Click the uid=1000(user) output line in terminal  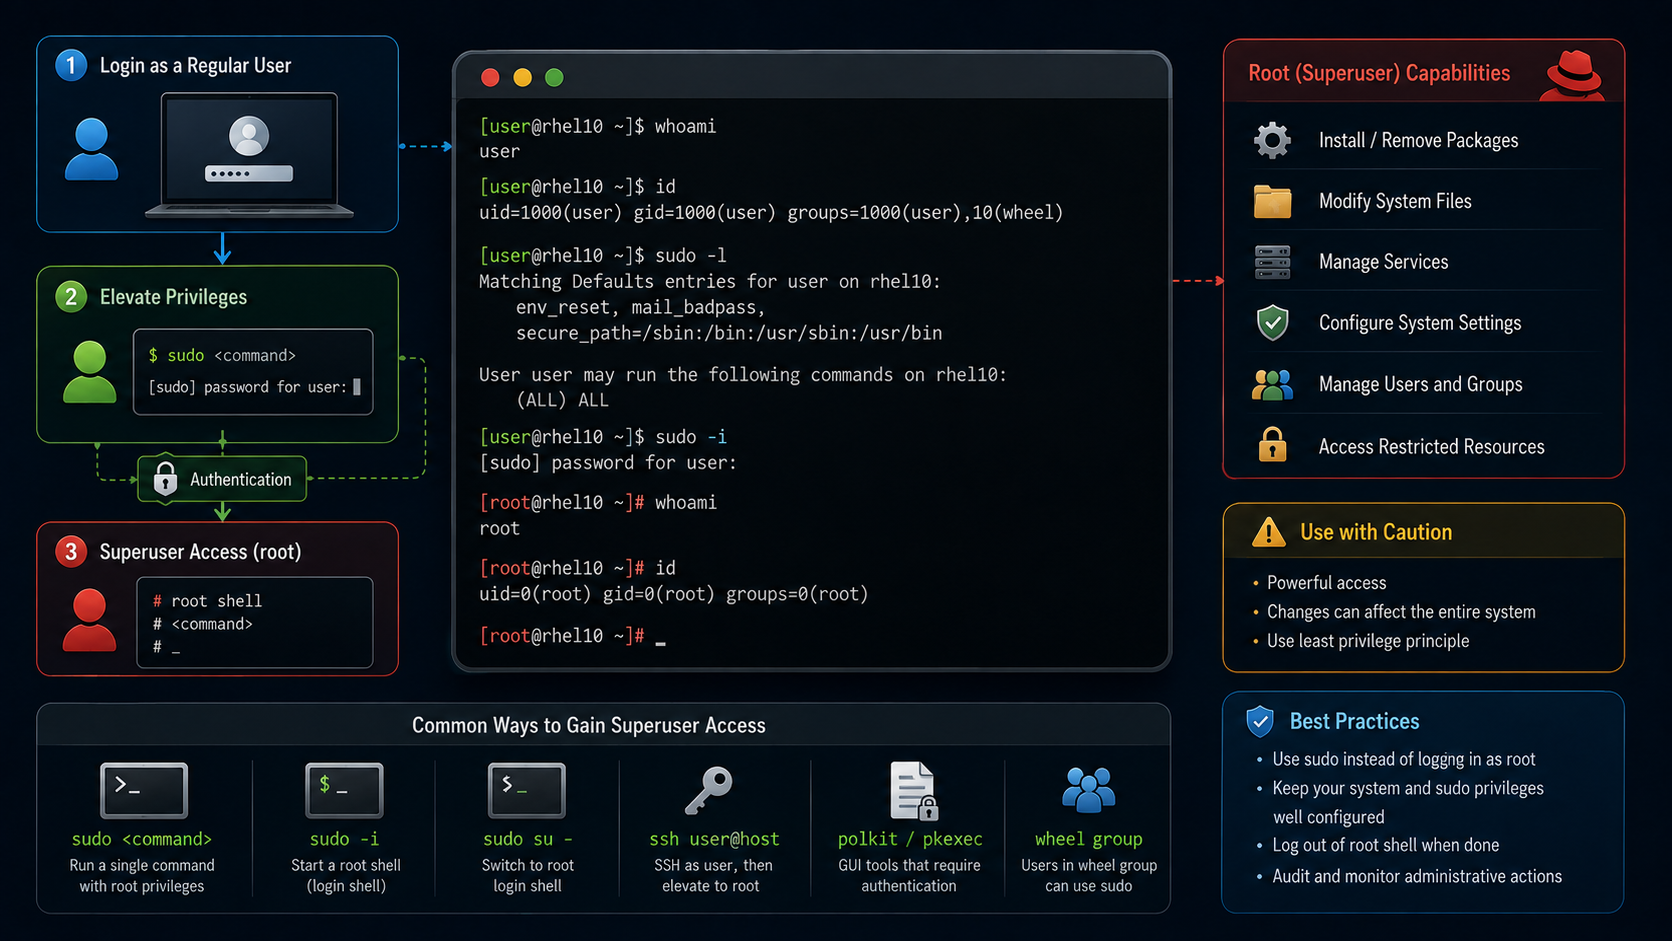point(771,212)
